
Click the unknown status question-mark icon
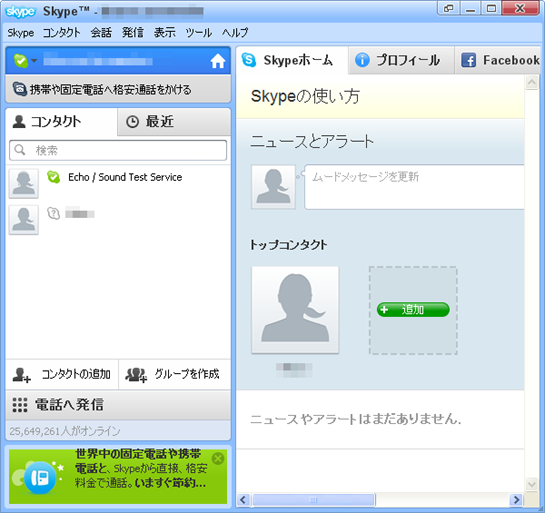click(x=54, y=213)
